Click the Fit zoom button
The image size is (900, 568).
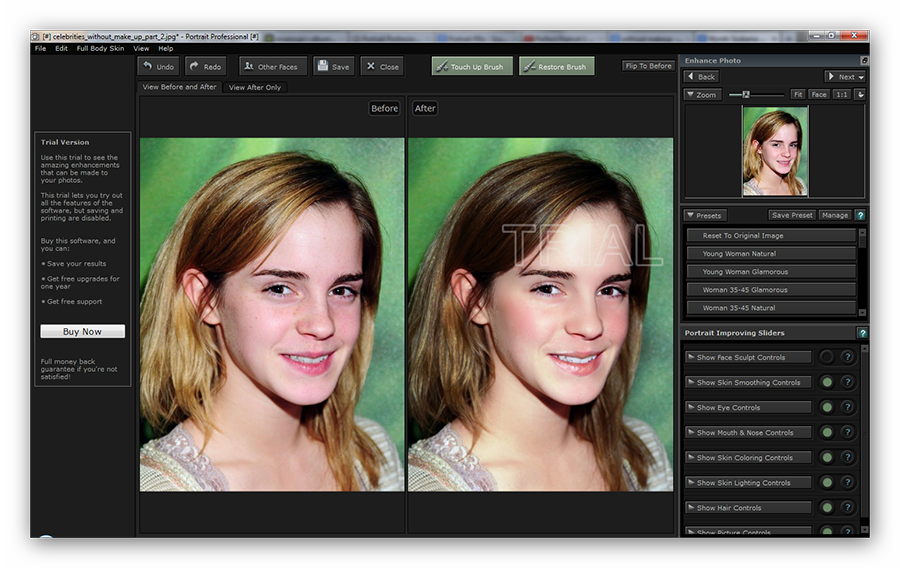(798, 94)
